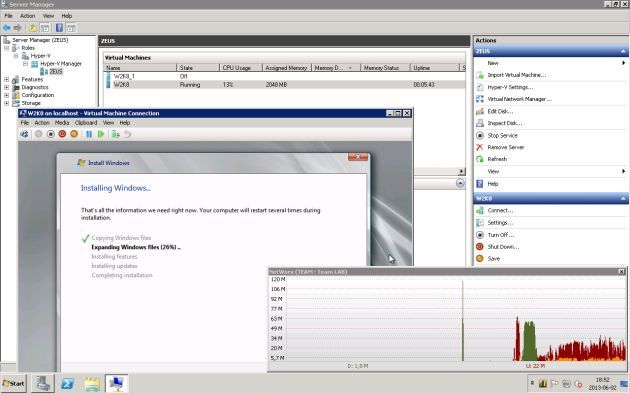The image size is (630, 394).
Task: Open the Clipboard menu in VM Connection
Action: 86,123
